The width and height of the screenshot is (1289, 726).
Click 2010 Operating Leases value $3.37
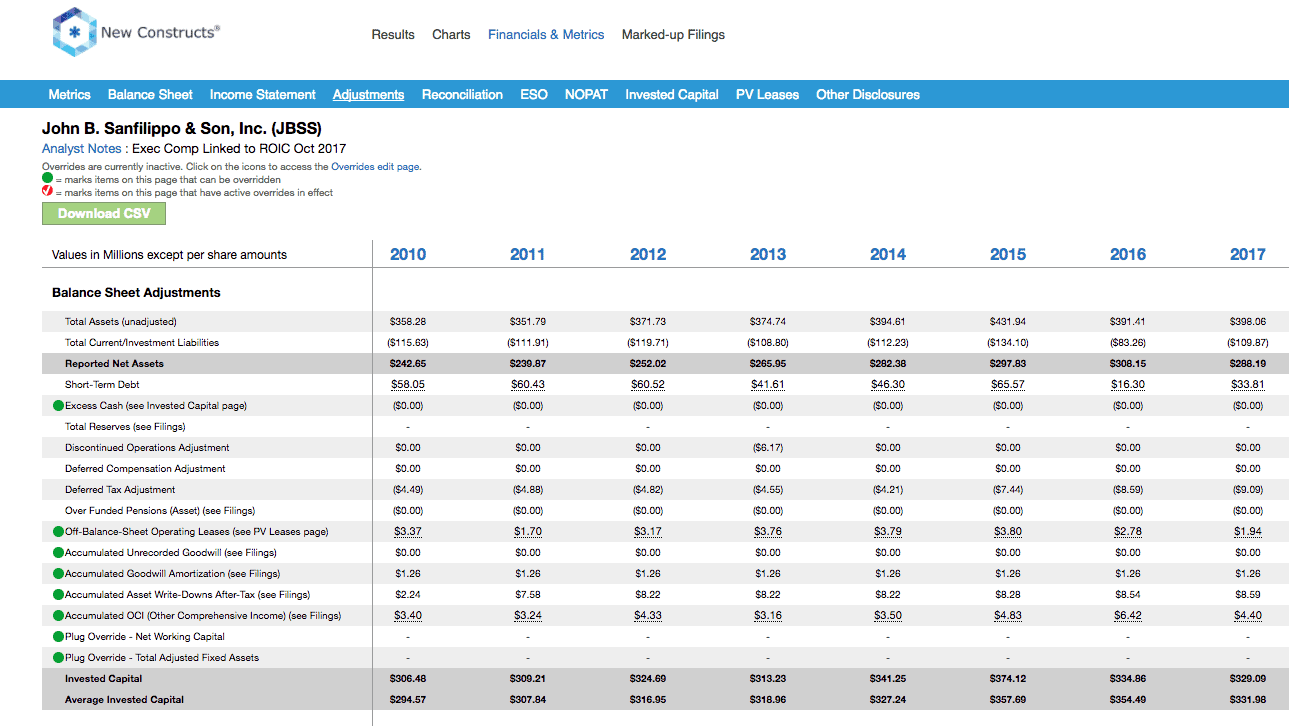(x=408, y=532)
